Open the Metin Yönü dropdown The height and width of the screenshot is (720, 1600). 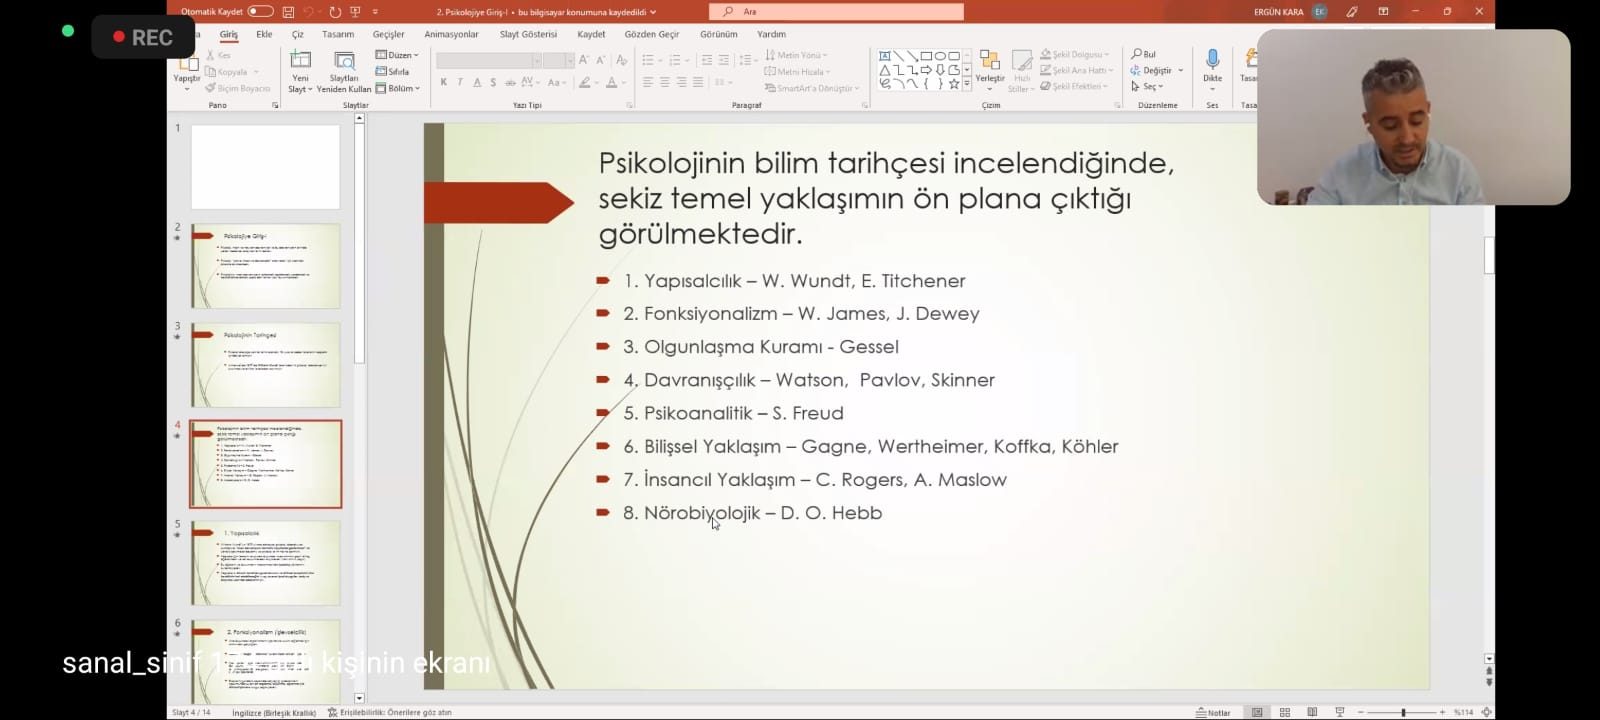point(796,55)
